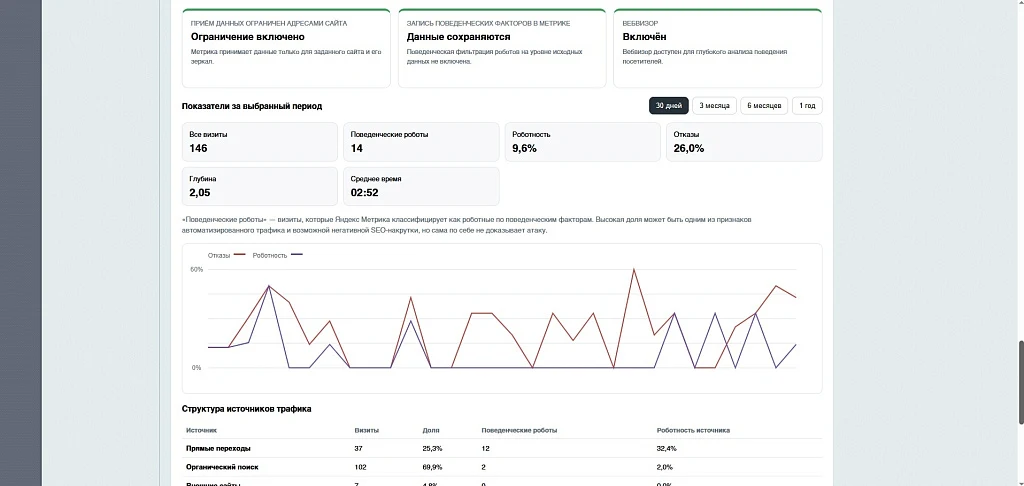Click the 37 visits cell
Screen dimensions: 1024x486
point(359,449)
